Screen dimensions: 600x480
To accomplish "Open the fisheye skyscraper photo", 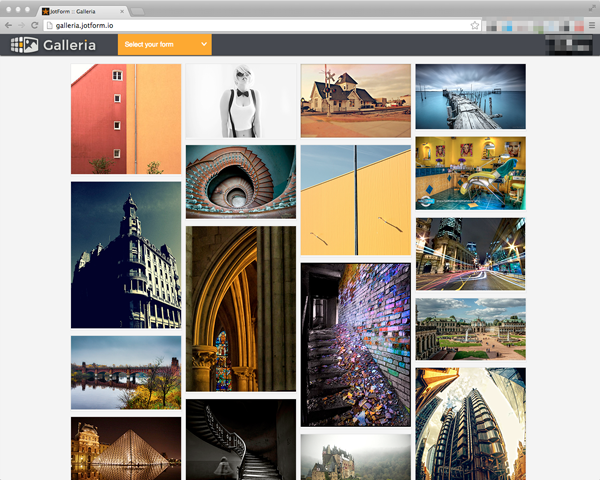I will (x=471, y=424).
